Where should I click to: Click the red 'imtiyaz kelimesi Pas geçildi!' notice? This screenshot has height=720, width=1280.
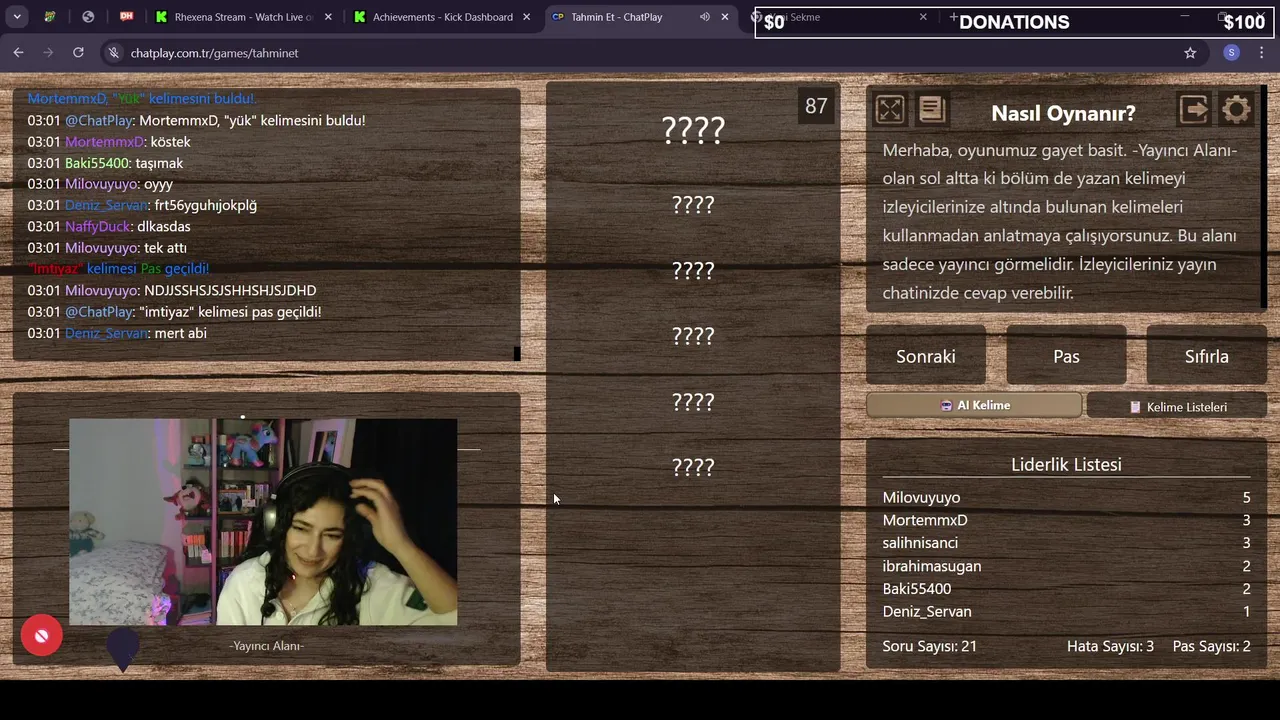point(119,269)
